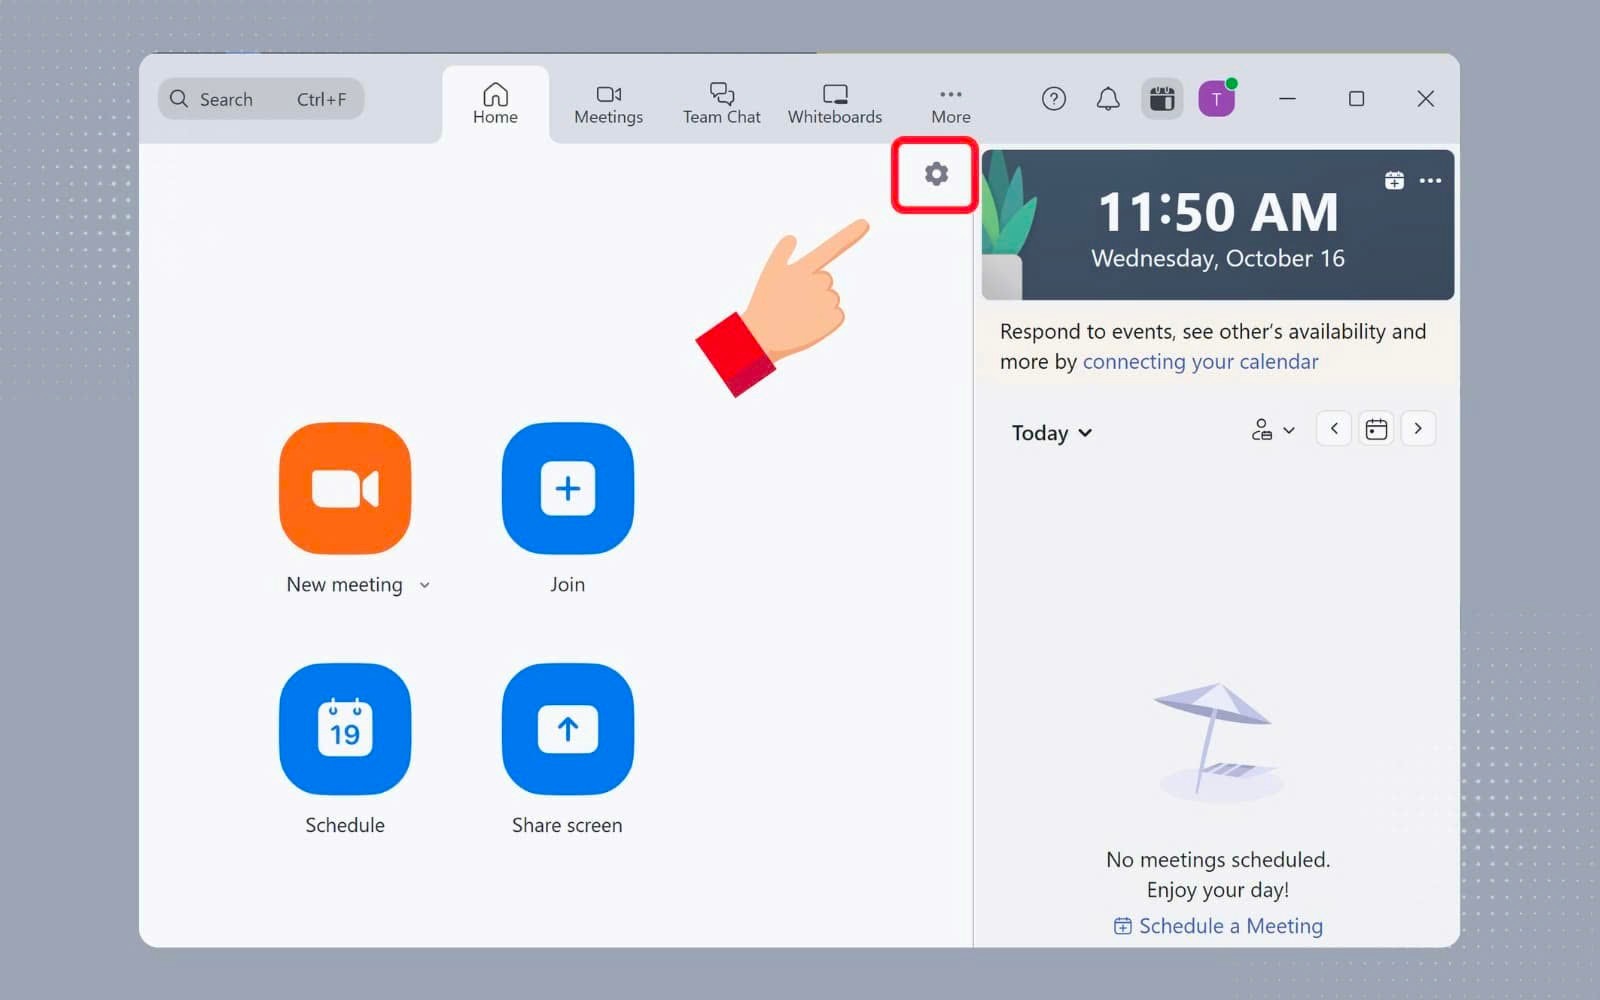The height and width of the screenshot is (1000, 1600).
Task: Click the Search field
Action: coord(261,99)
